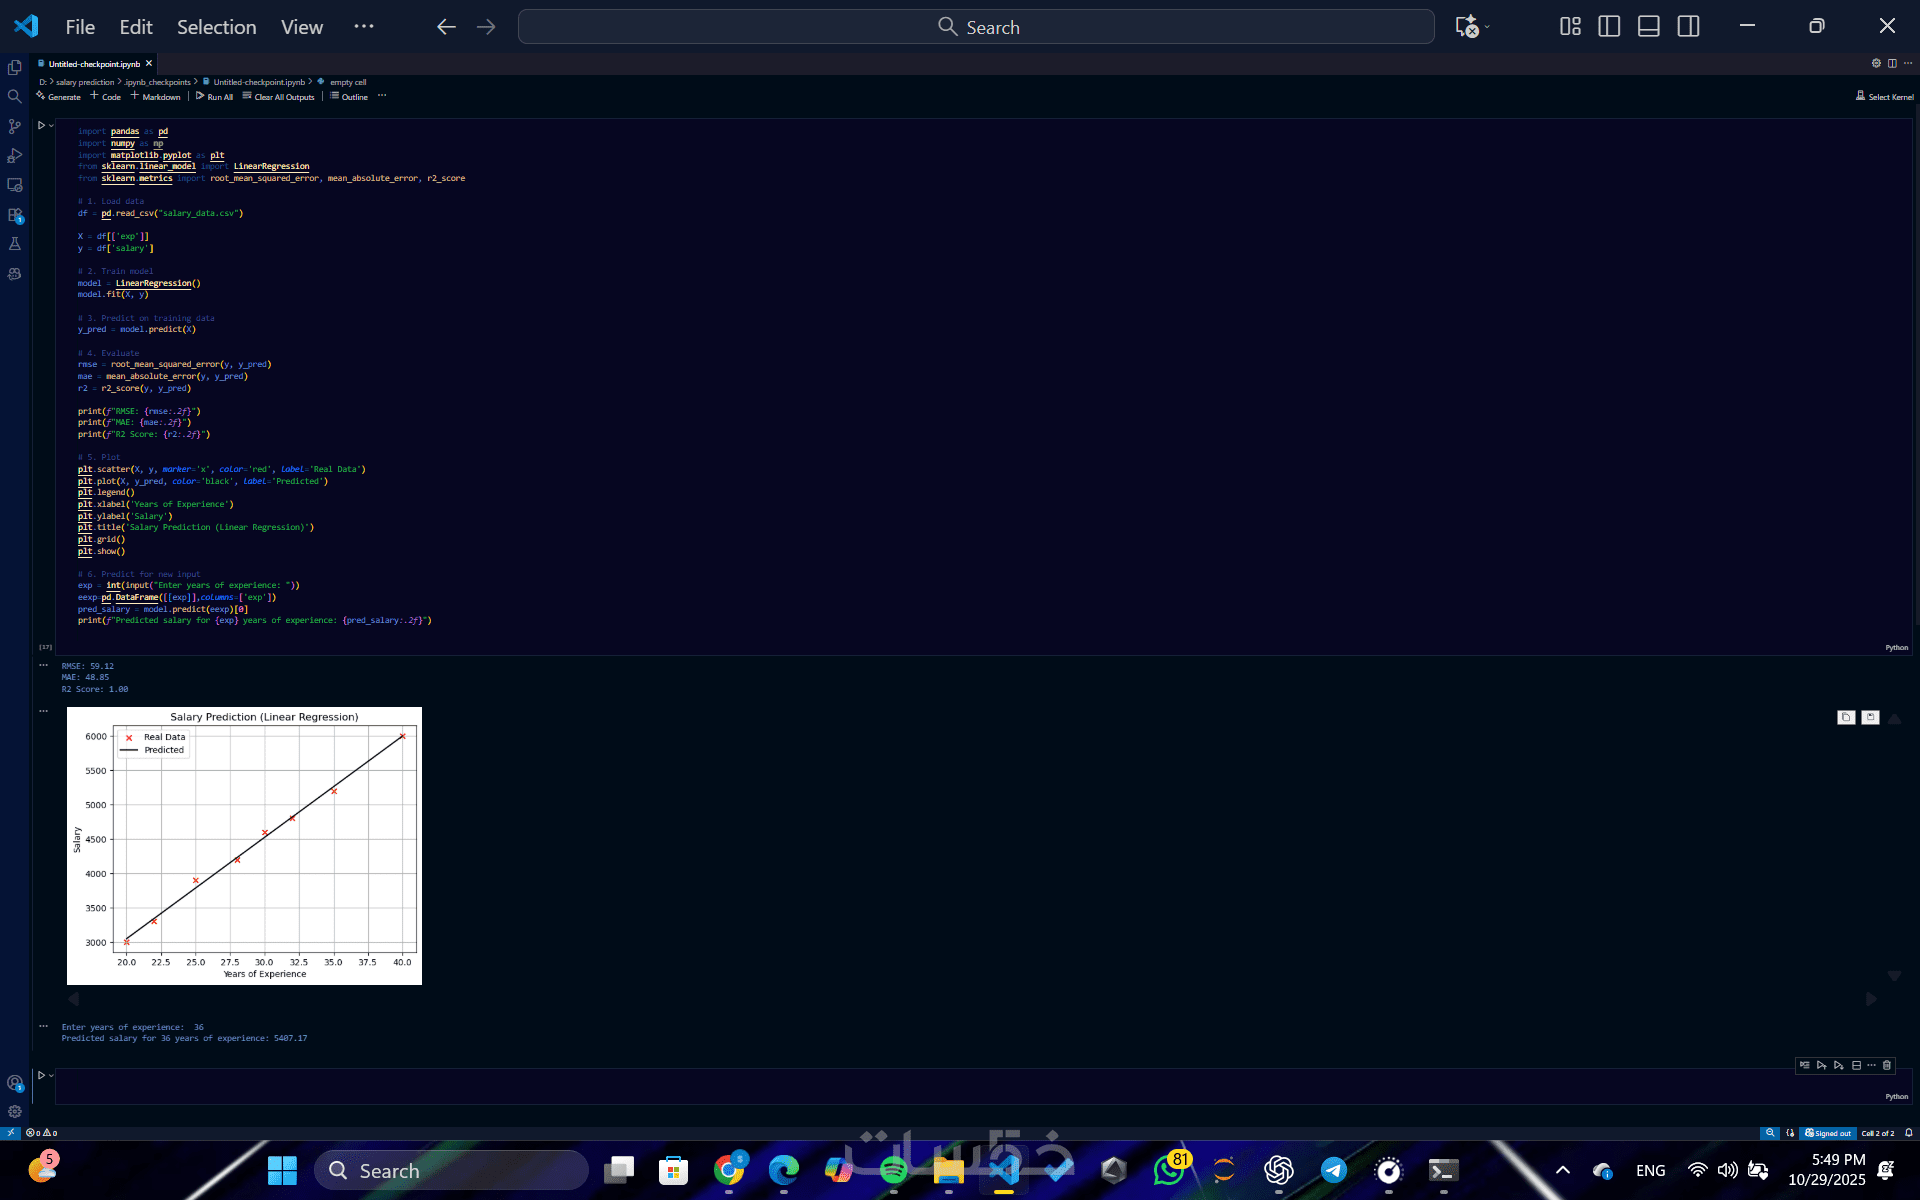1920x1200 pixels.
Task: Copy plot output to clipboard icon
Action: [x=1846, y=717]
